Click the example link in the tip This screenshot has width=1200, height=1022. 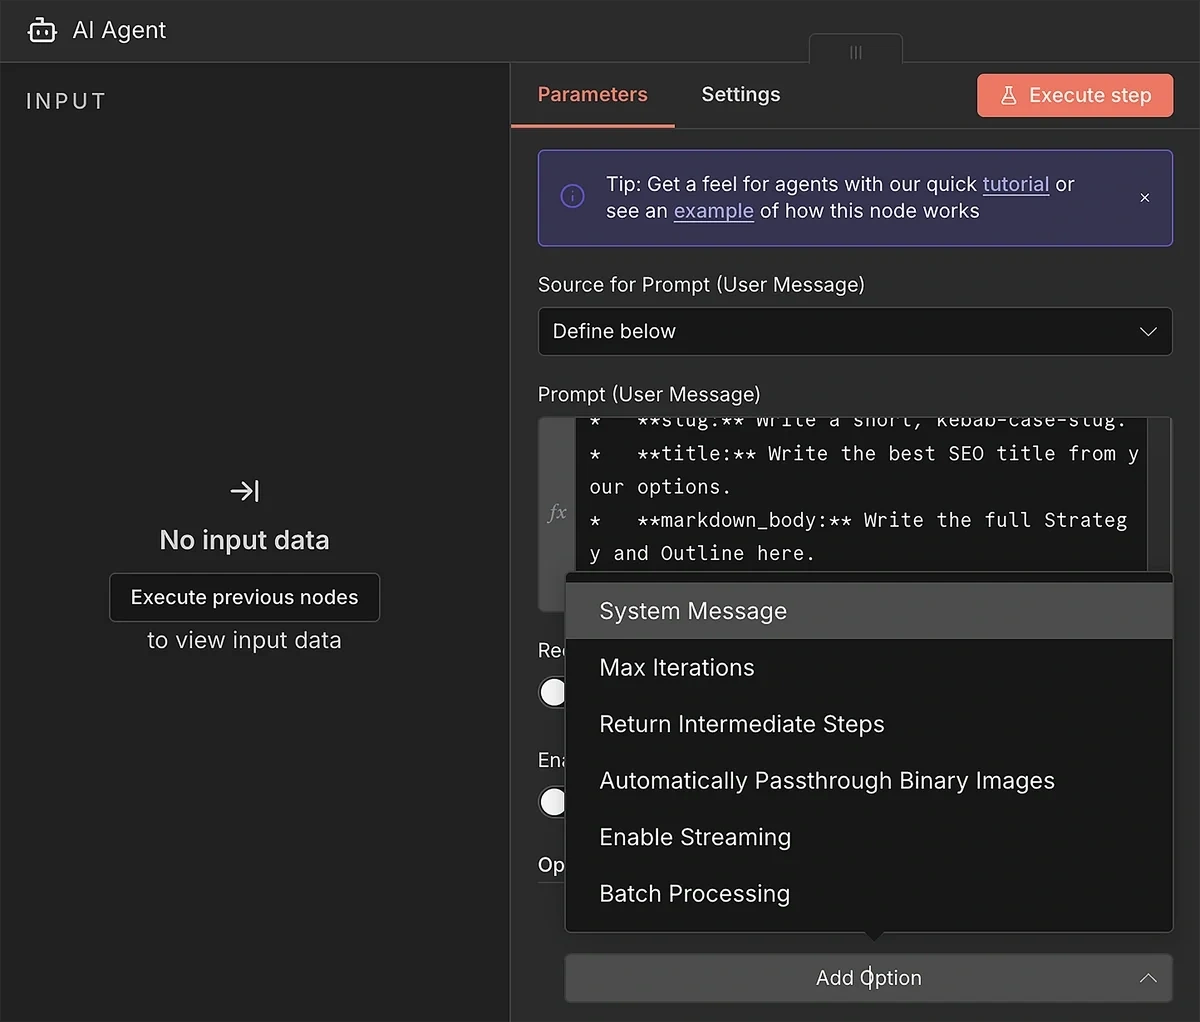click(x=713, y=211)
